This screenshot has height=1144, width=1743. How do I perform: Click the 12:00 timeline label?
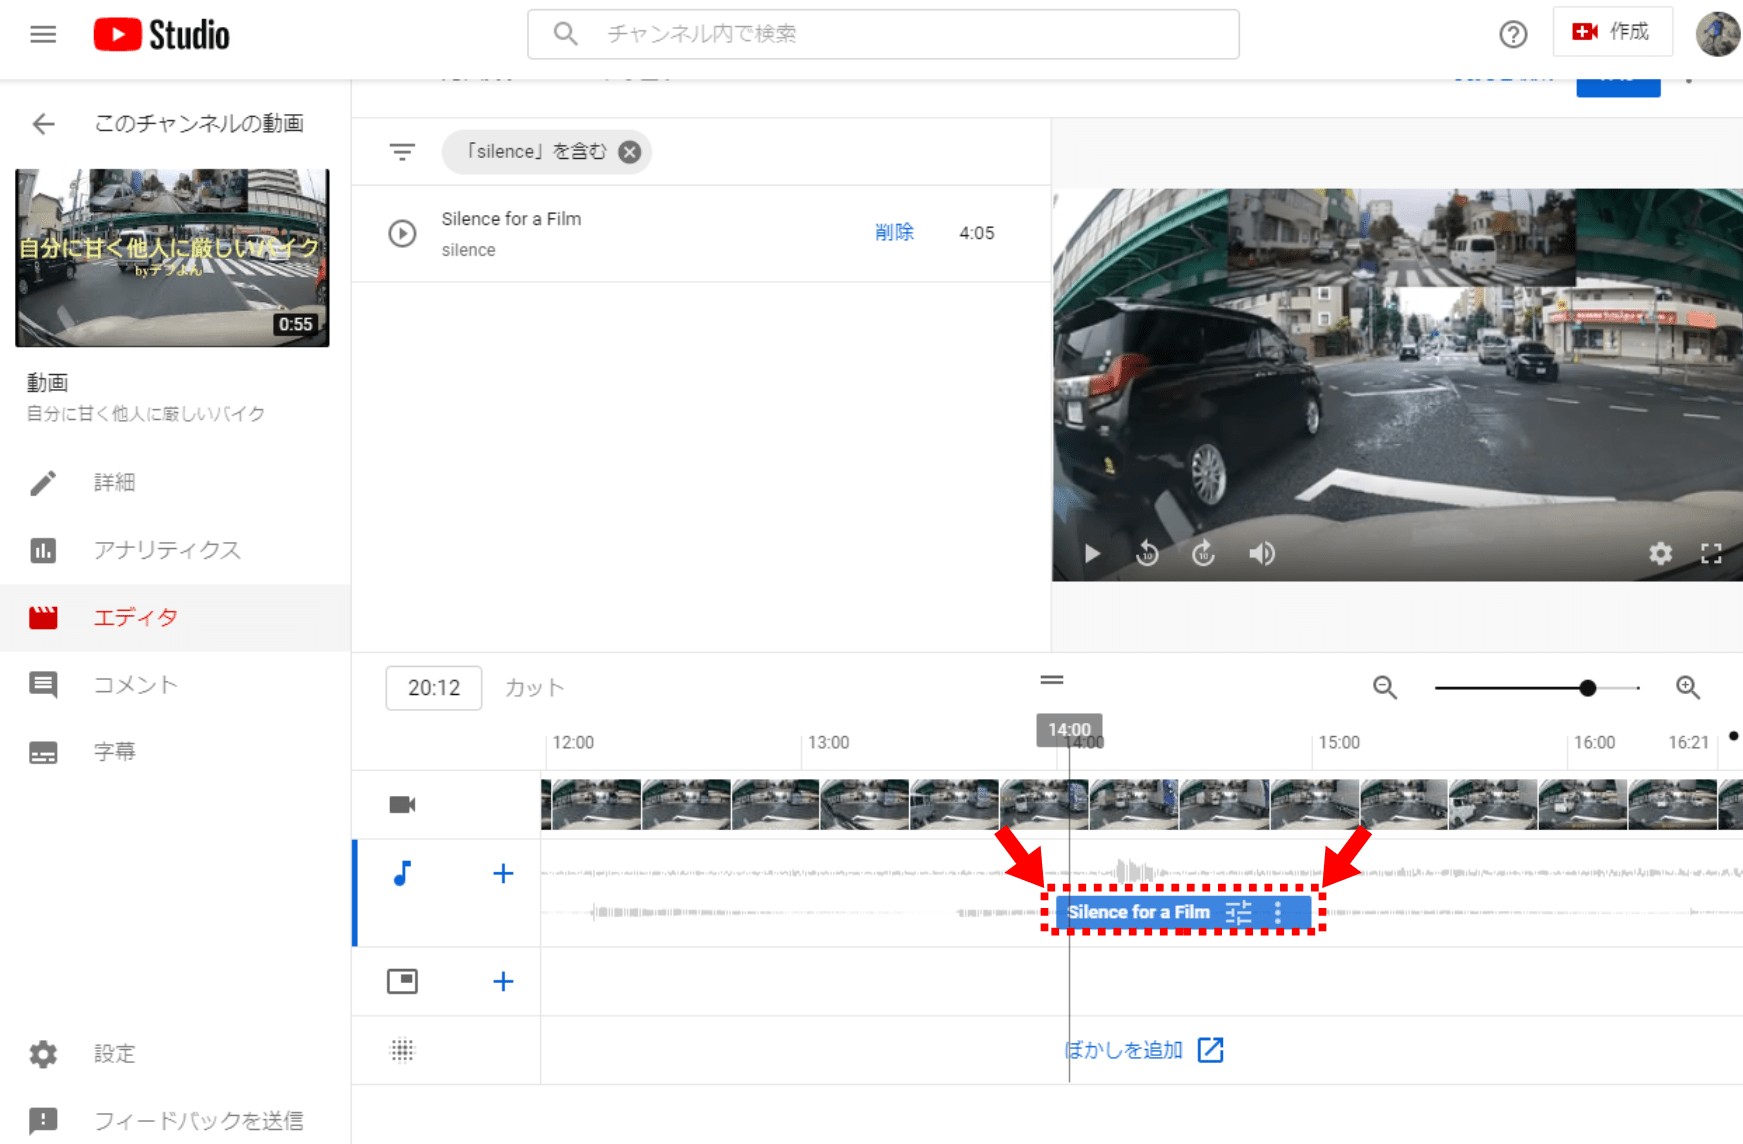[x=573, y=742]
